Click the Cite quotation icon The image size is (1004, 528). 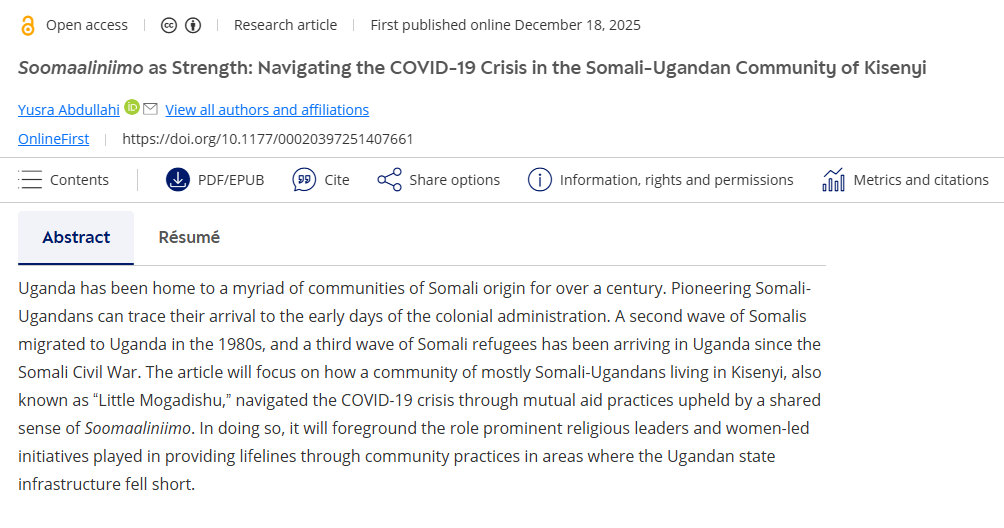coord(304,180)
